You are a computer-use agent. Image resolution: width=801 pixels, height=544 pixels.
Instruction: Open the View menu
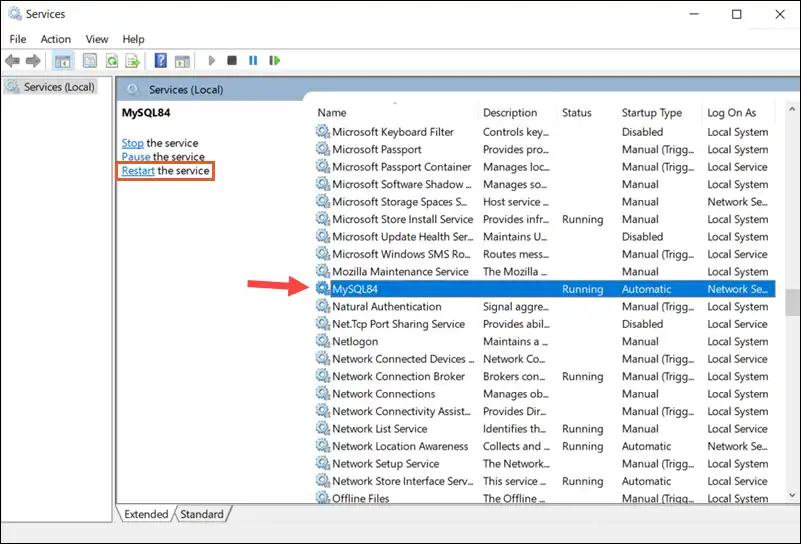pos(97,39)
